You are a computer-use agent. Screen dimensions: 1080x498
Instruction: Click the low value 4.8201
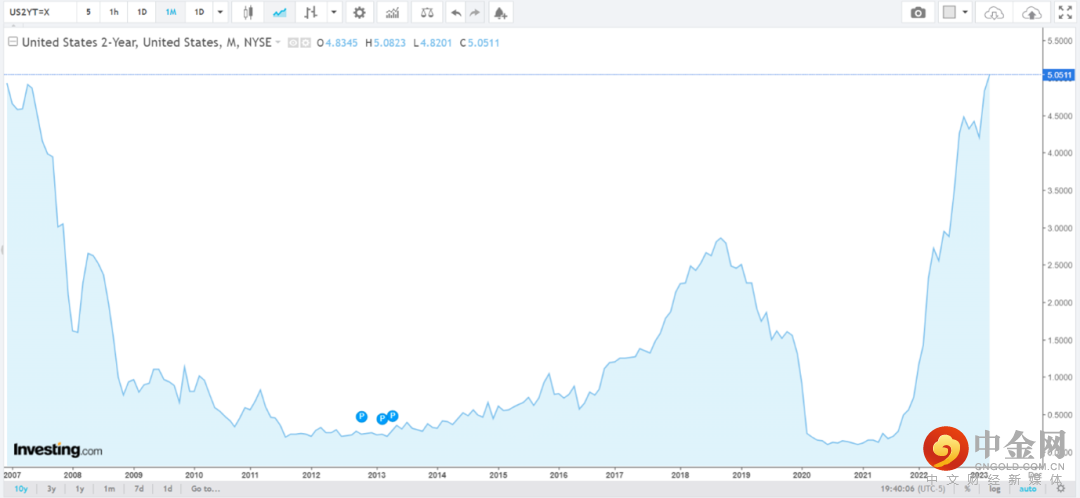[x=436, y=43]
